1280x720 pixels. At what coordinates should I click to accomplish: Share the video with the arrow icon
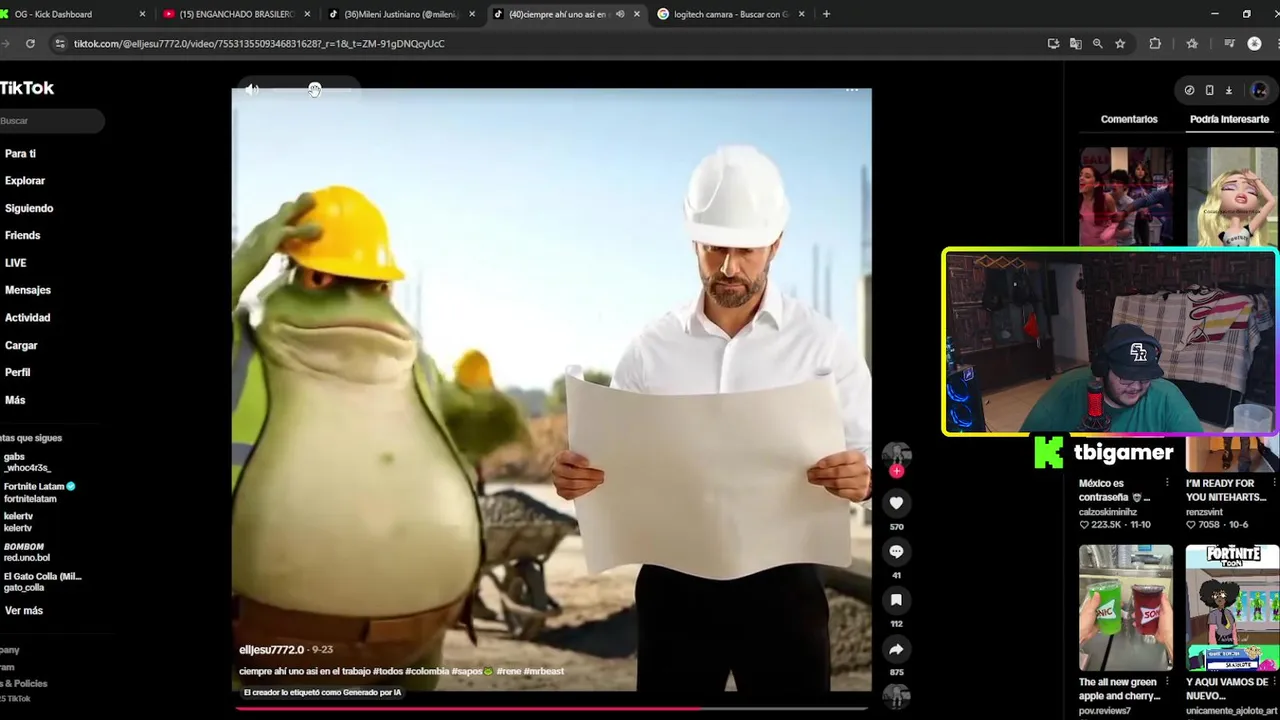point(896,649)
